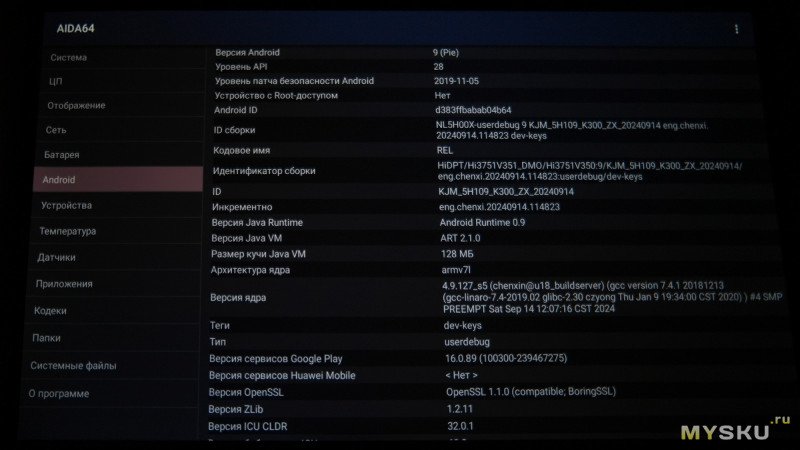Screen dimensions: 800x450
Task: Click the patch date 2019-11-05
Action: point(457,81)
